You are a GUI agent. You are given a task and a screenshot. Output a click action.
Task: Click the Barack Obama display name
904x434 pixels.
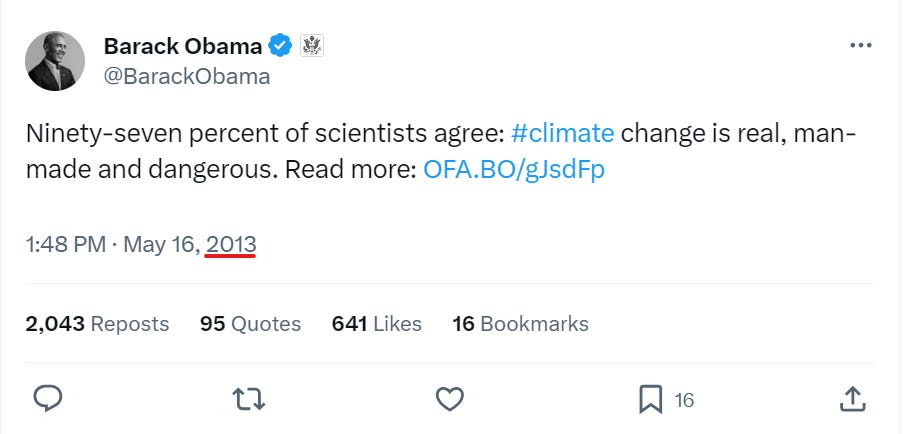(183, 46)
